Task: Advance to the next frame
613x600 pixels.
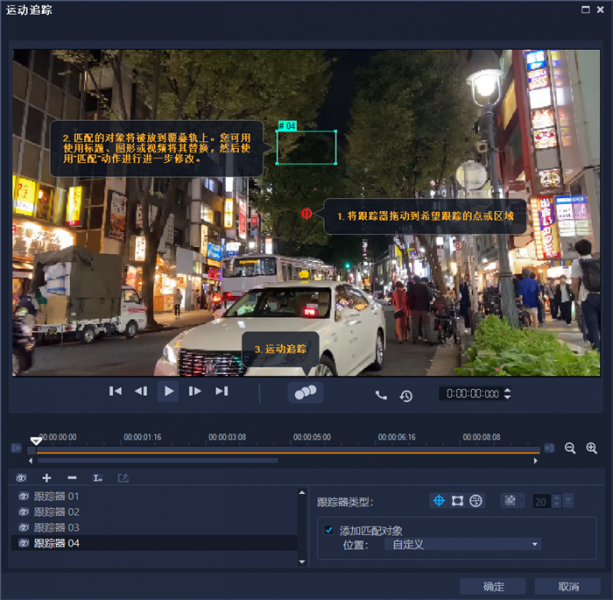Action: (194, 391)
